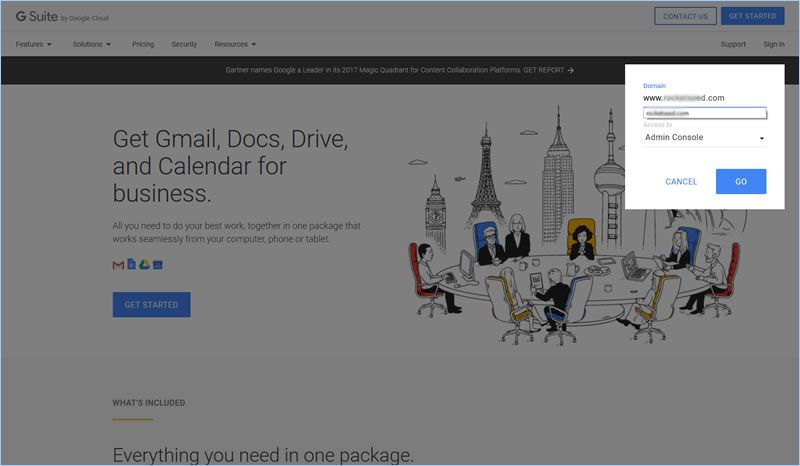
Task: Open the Solutions dropdown menu
Action: pyautogui.click(x=92, y=44)
